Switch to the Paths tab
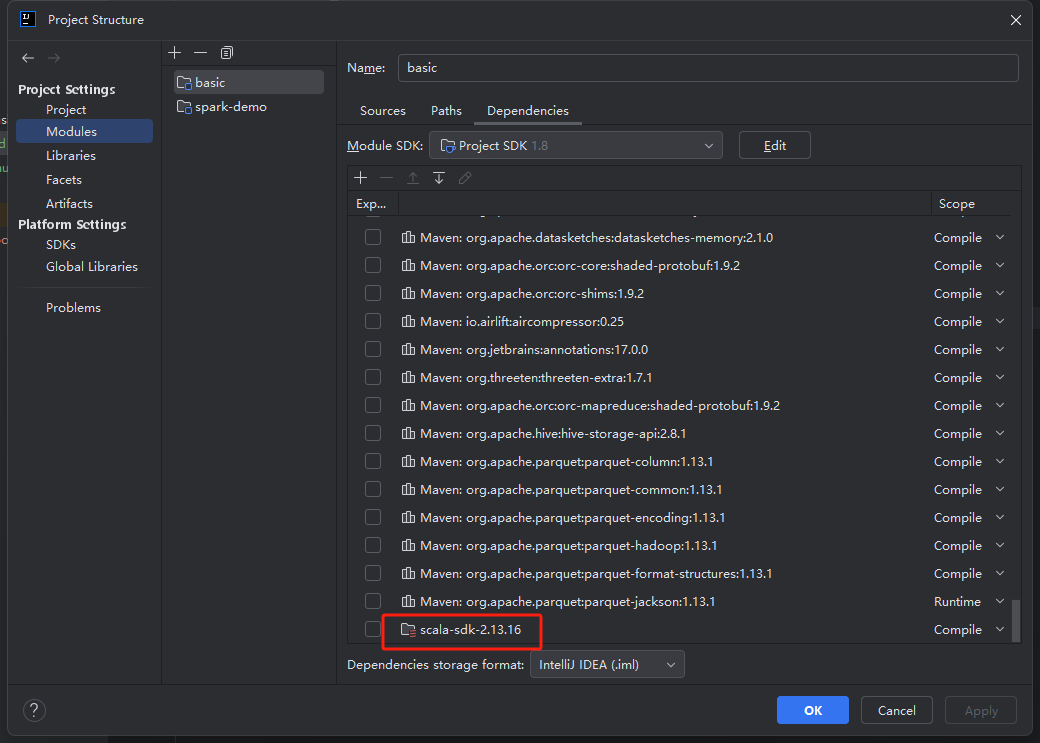Viewport: 1040px width, 743px height. [446, 111]
